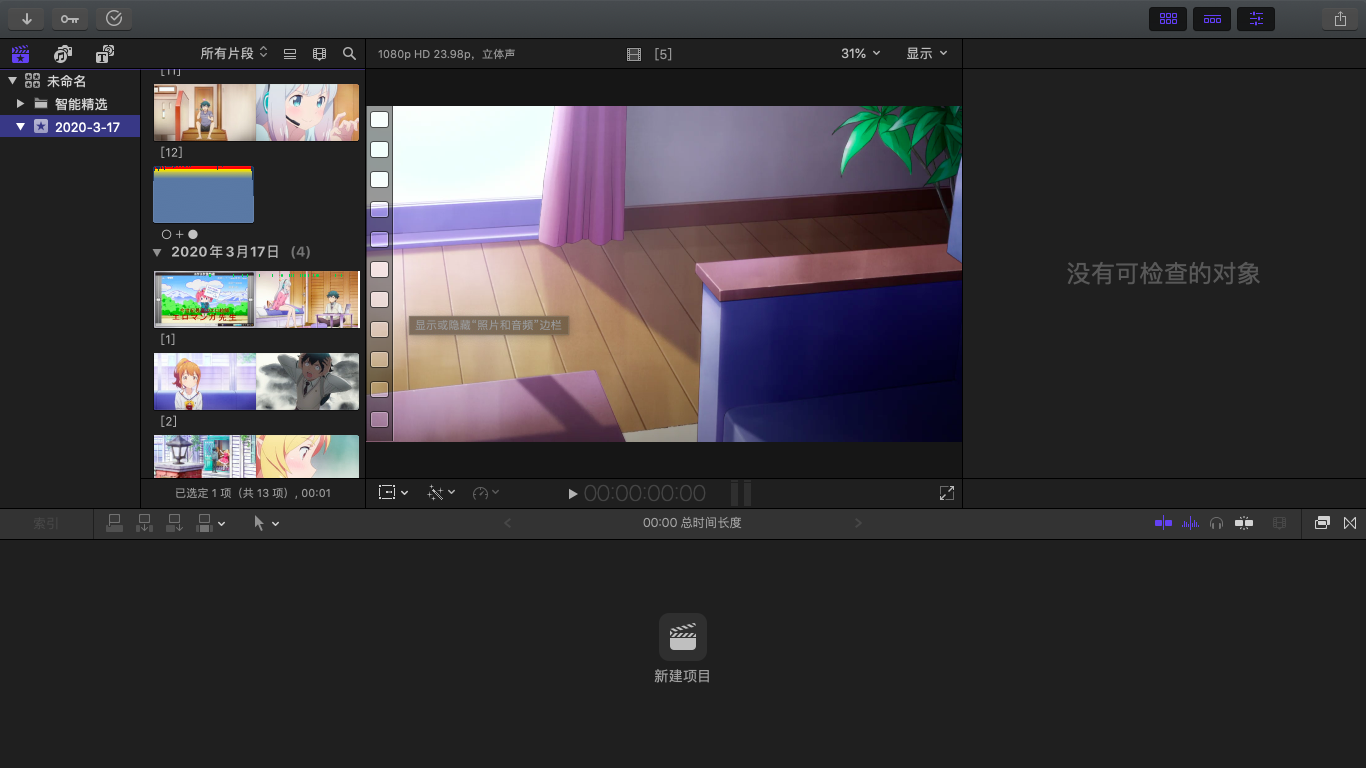Click the darkest brown swatch in viewer strip
The height and width of the screenshot is (768, 1366).
[380, 389]
